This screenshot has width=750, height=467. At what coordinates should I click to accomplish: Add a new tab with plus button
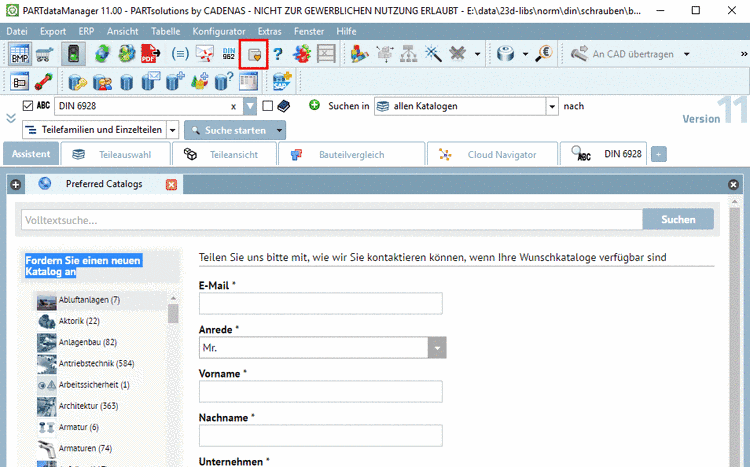coord(659,155)
